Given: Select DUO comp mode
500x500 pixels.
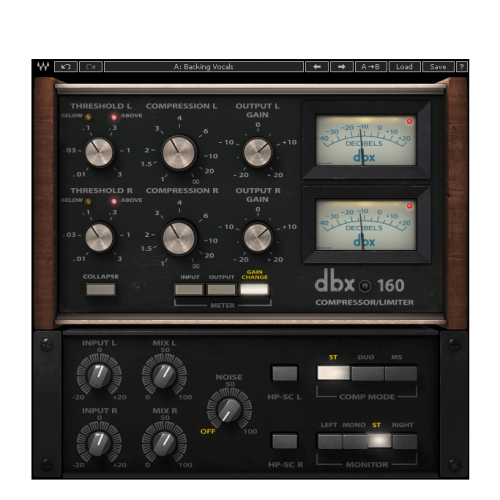Looking at the screenshot, I should 367,373.
